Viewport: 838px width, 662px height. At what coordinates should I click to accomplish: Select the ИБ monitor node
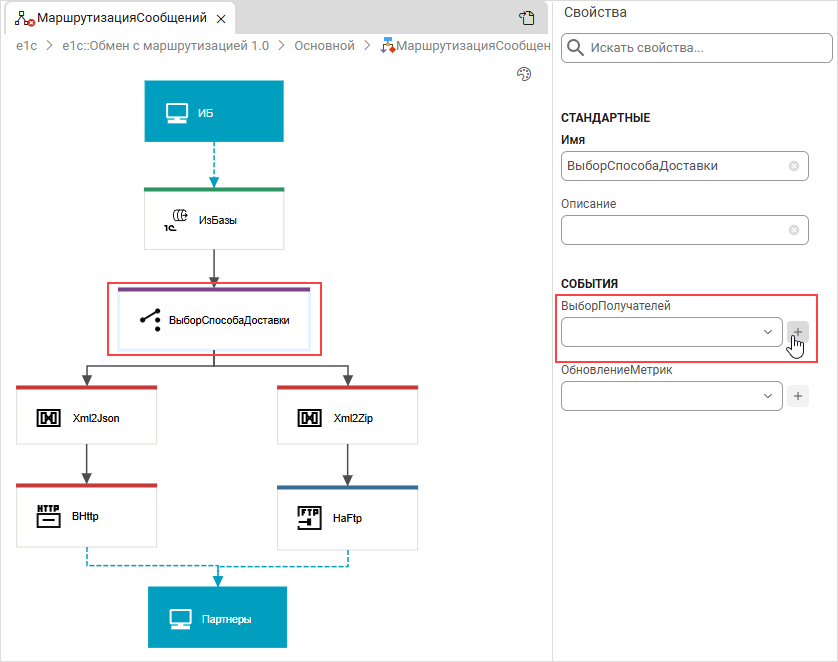[x=214, y=111]
